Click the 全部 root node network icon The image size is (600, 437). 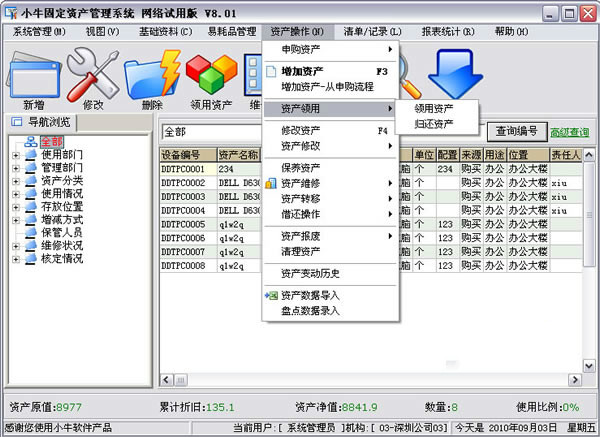[31, 142]
